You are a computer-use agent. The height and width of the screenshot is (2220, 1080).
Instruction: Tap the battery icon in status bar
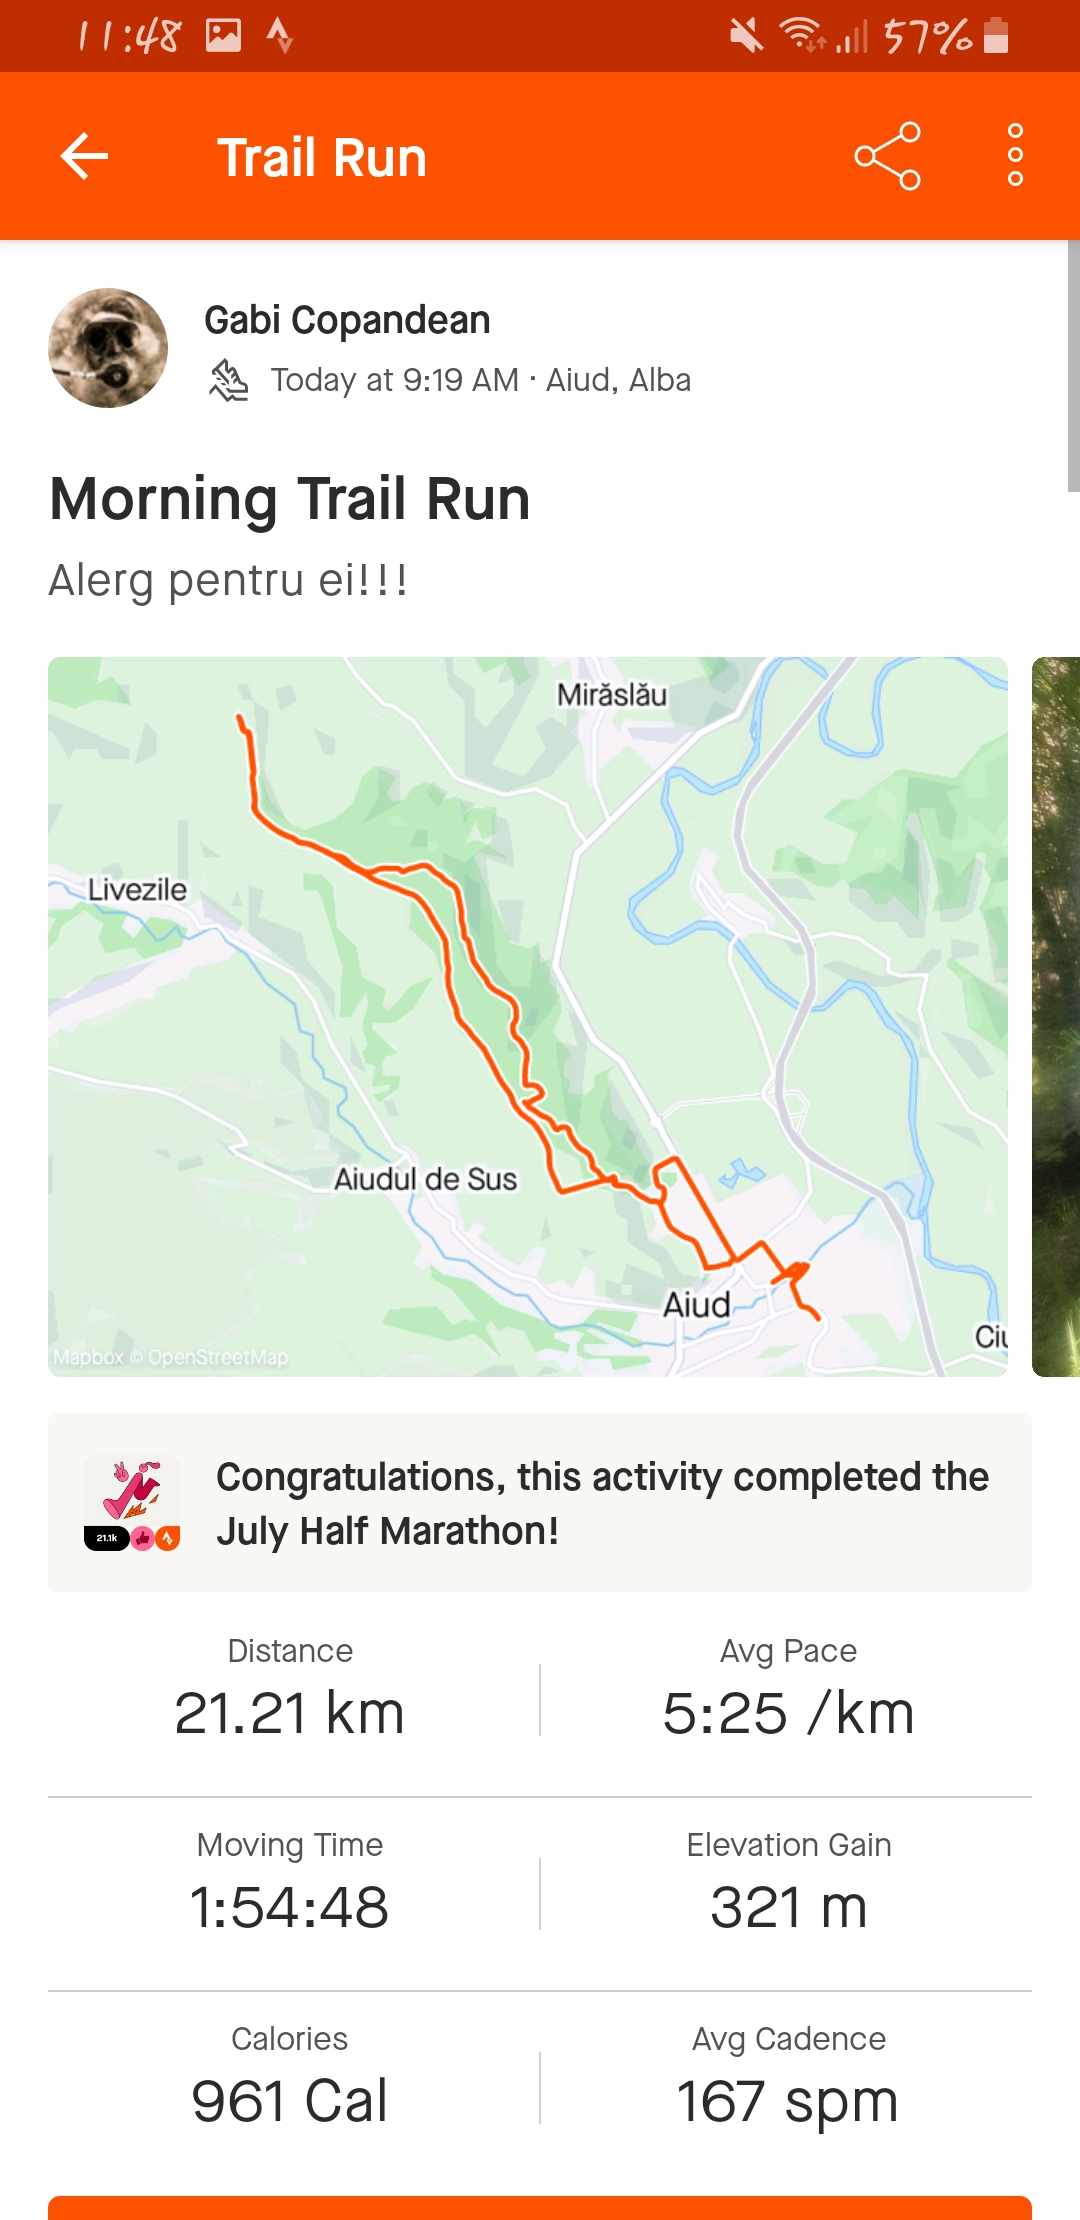coord(995,36)
